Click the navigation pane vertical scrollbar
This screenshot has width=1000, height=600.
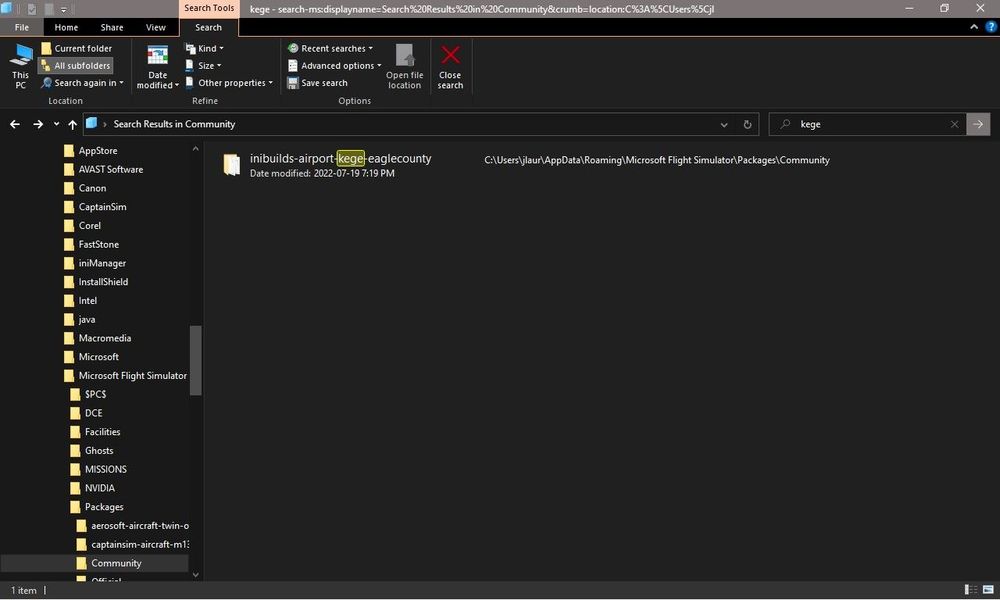click(x=195, y=360)
